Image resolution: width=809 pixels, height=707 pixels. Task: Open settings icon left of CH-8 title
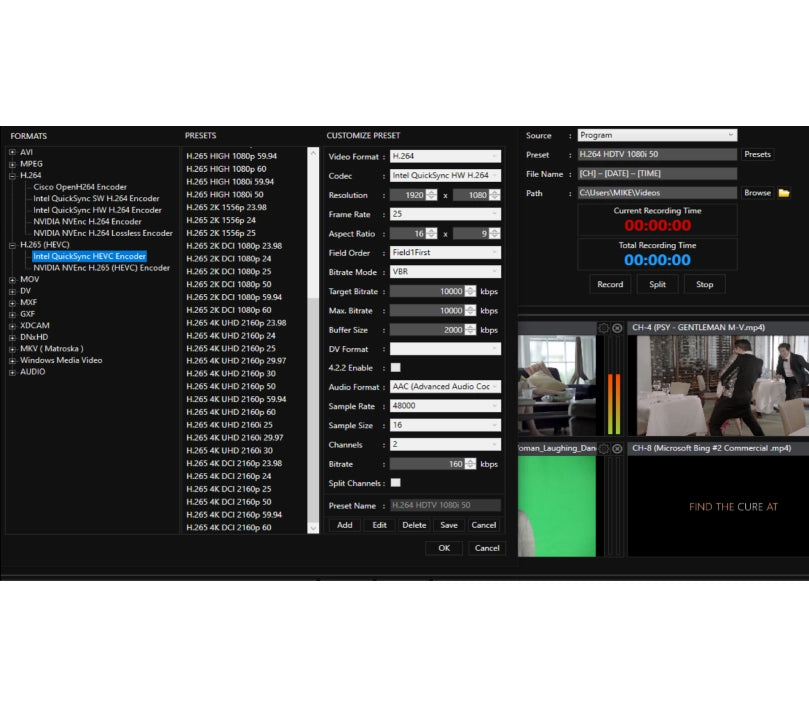click(x=603, y=448)
